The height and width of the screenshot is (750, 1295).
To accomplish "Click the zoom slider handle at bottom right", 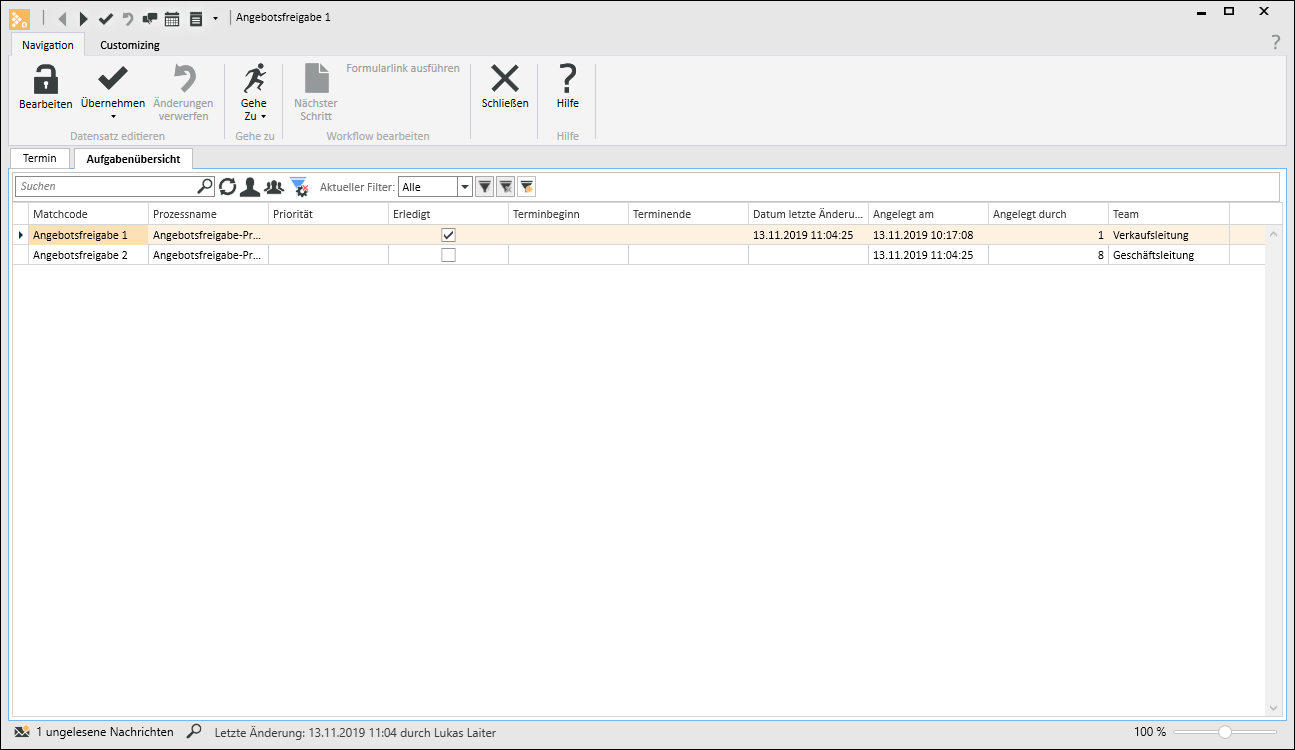I will tap(1225, 732).
